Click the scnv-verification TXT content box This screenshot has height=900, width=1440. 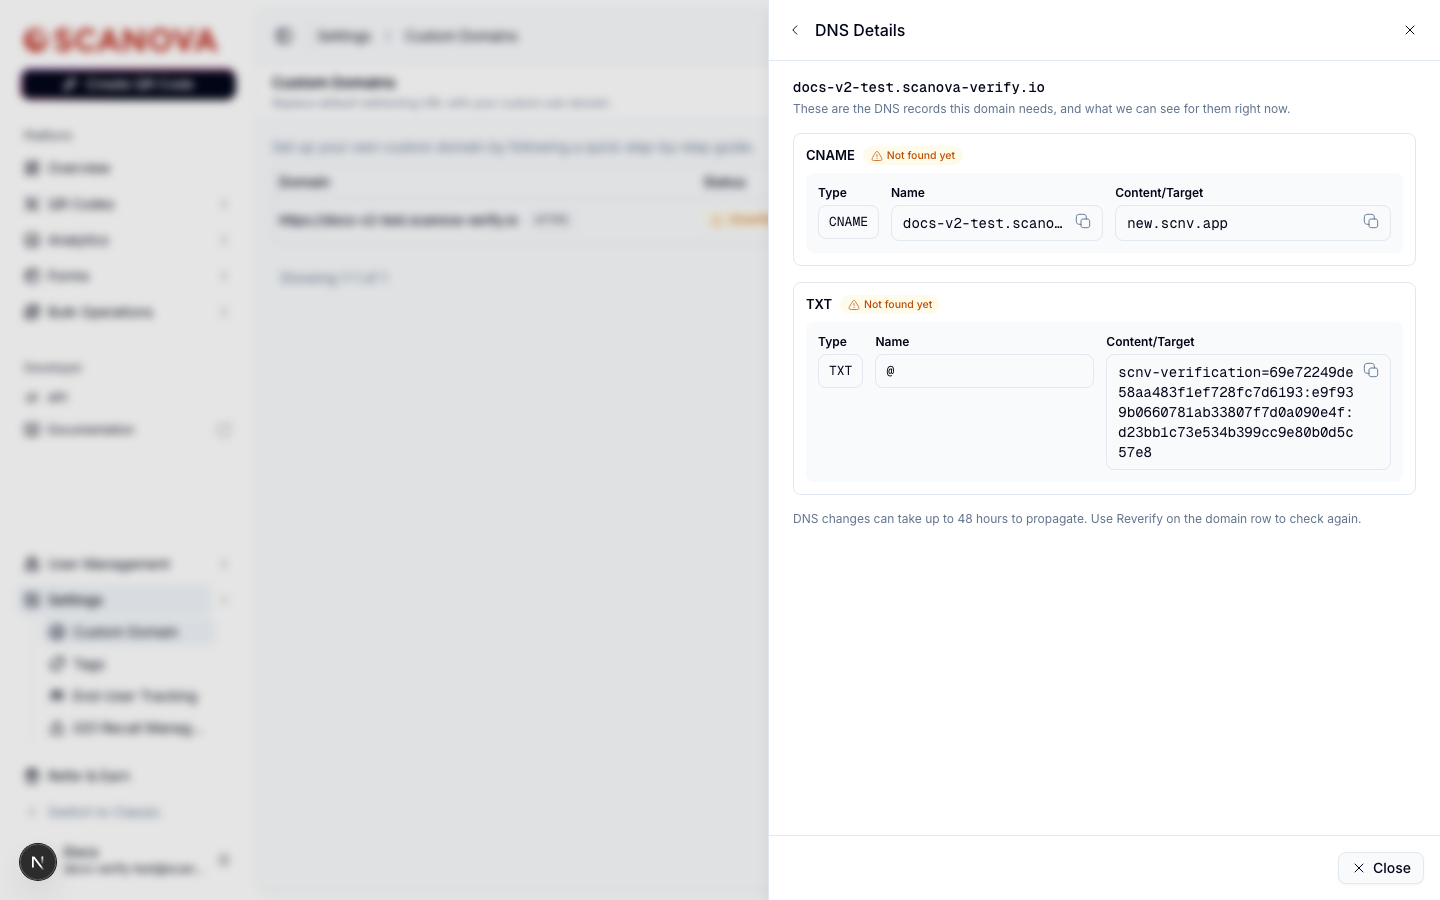(x=1248, y=412)
